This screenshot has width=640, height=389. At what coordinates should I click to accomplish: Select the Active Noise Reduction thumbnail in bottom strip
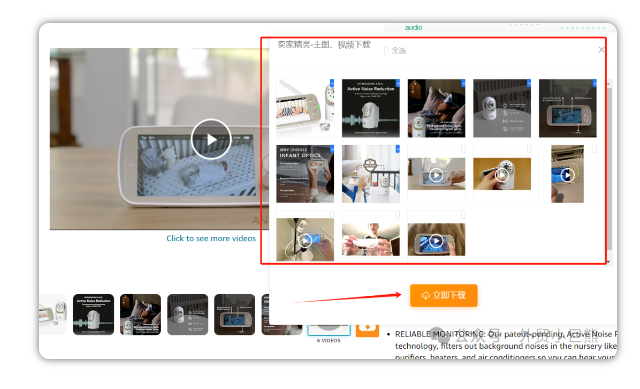(x=93, y=314)
